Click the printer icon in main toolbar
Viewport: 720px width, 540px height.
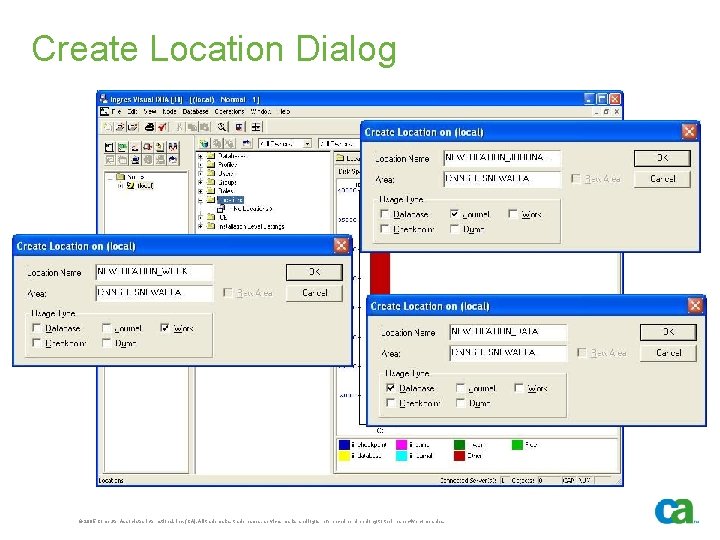[149, 127]
